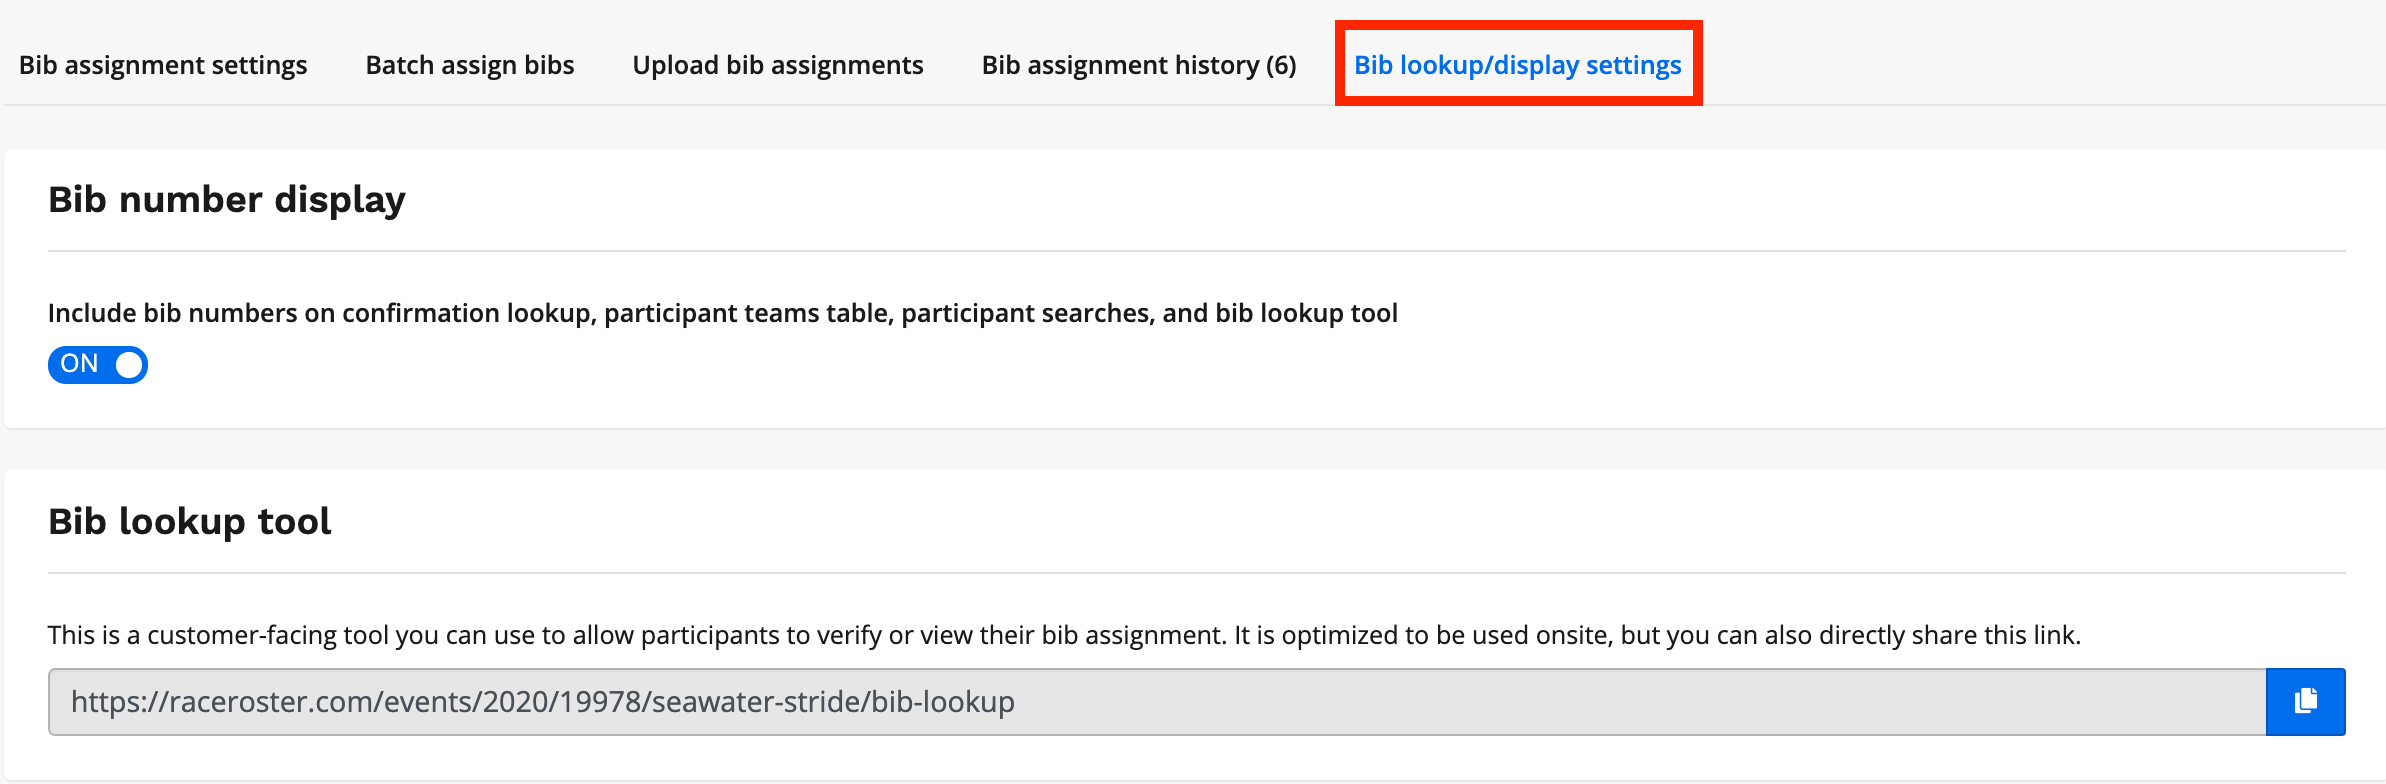Click the blank space right of the ON toggle
The width and height of the screenshot is (2386, 784).
[x=600, y=365]
